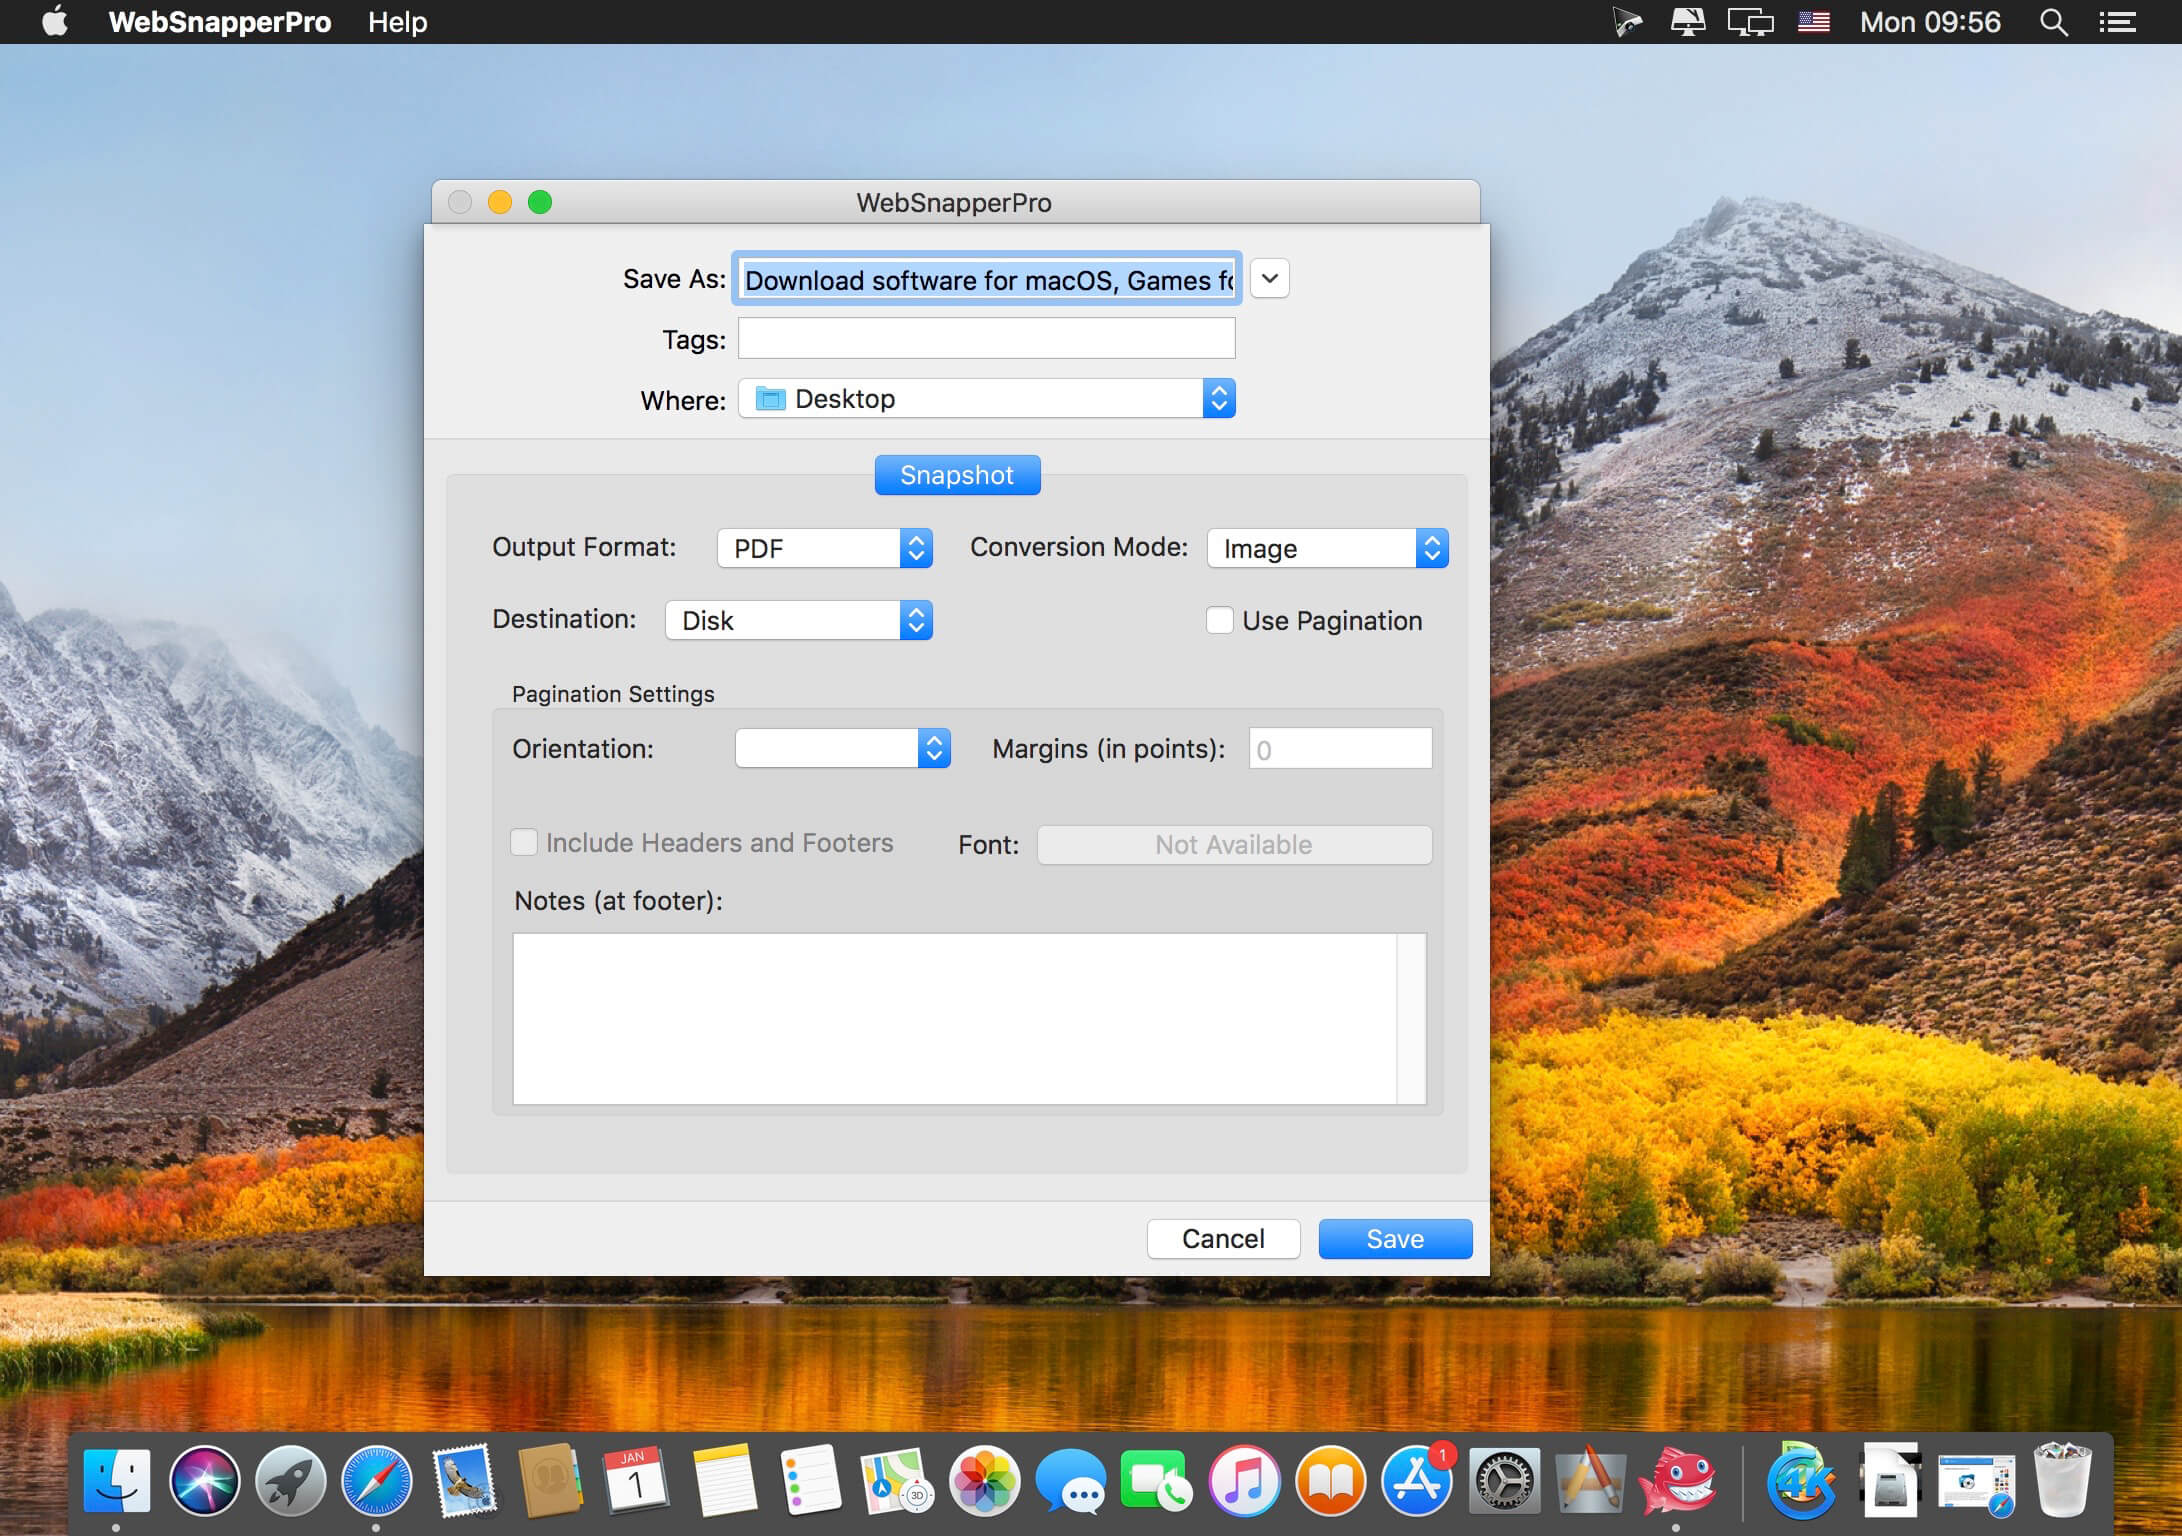Open FaceTime icon in Dock
The height and width of the screenshot is (1536, 2182).
point(1156,1481)
